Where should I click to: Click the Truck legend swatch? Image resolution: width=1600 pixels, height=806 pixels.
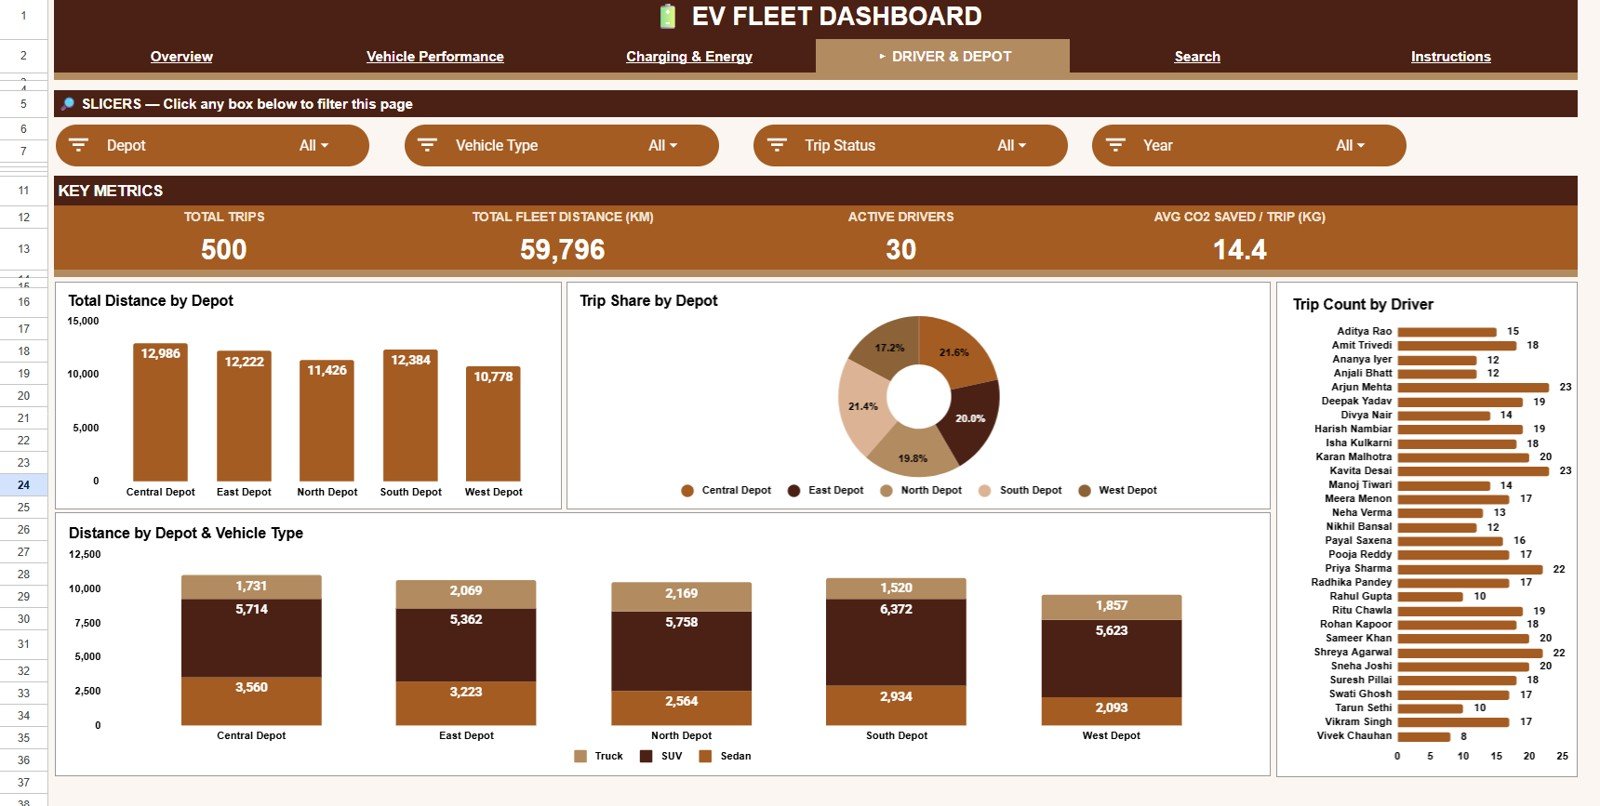[581, 756]
